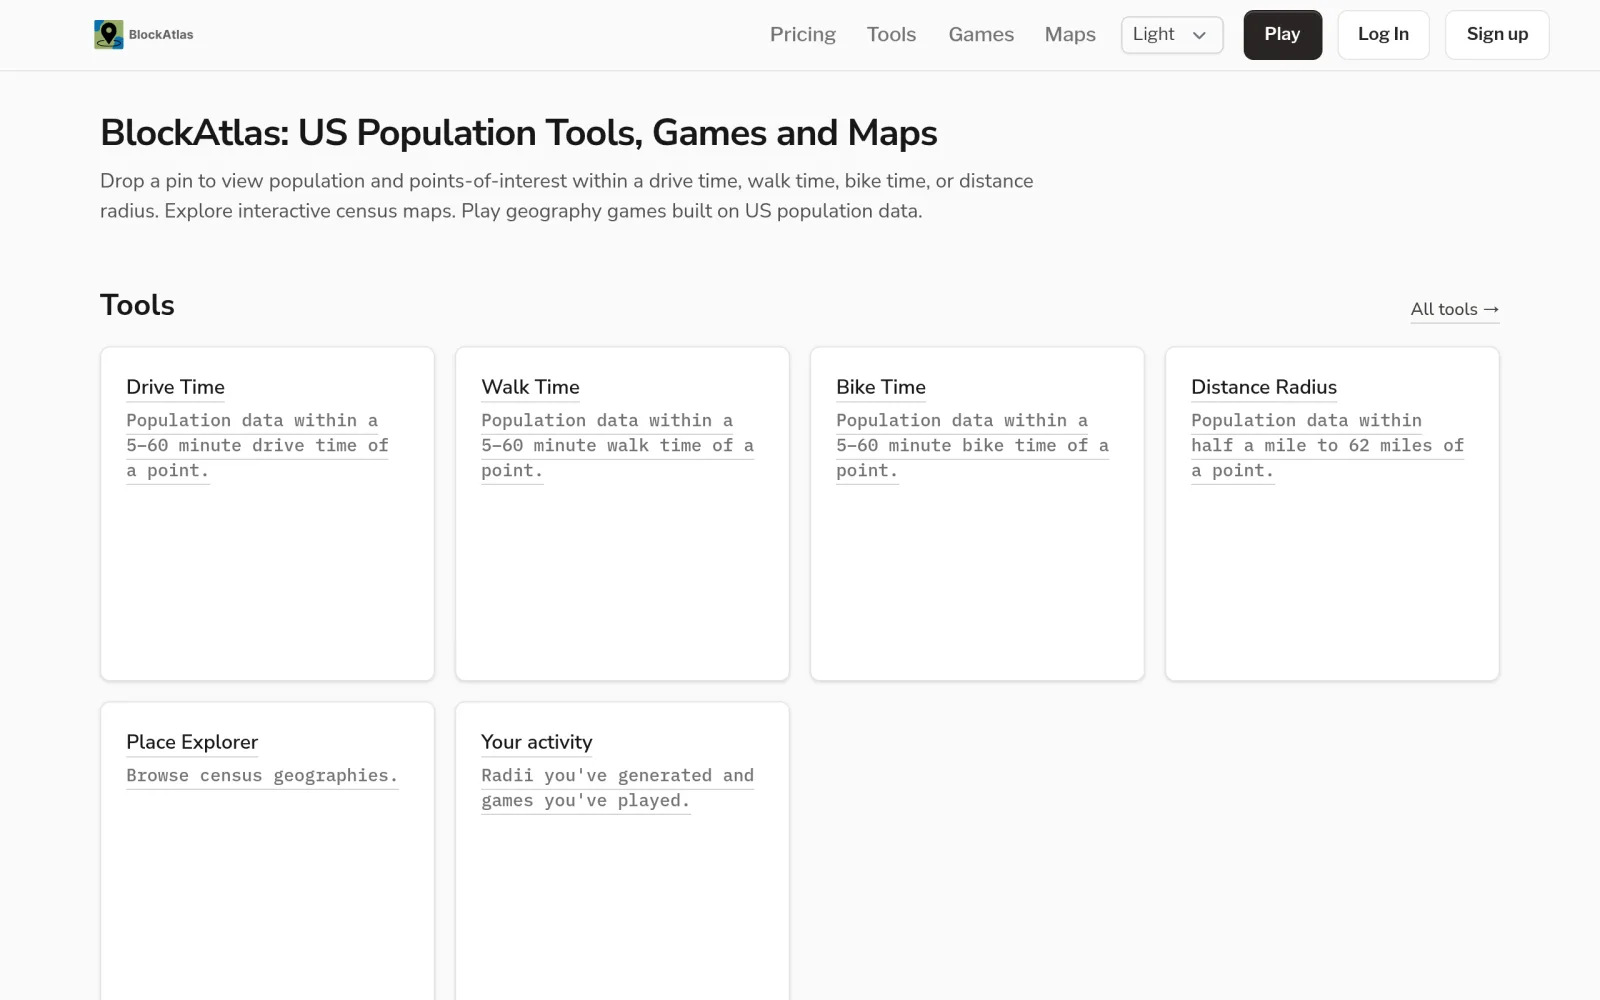Select Games in the top navigation
This screenshot has height=1000, width=1600.
[981, 35]
